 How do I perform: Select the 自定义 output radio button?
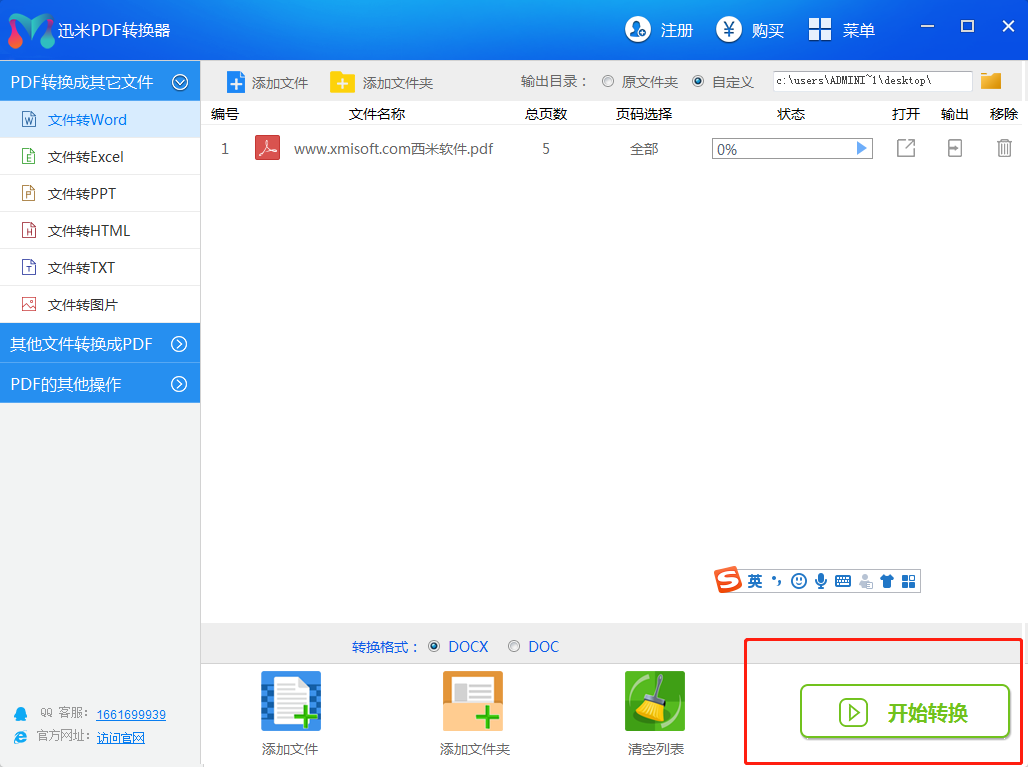pyautogui.click(x=698, y=82)
